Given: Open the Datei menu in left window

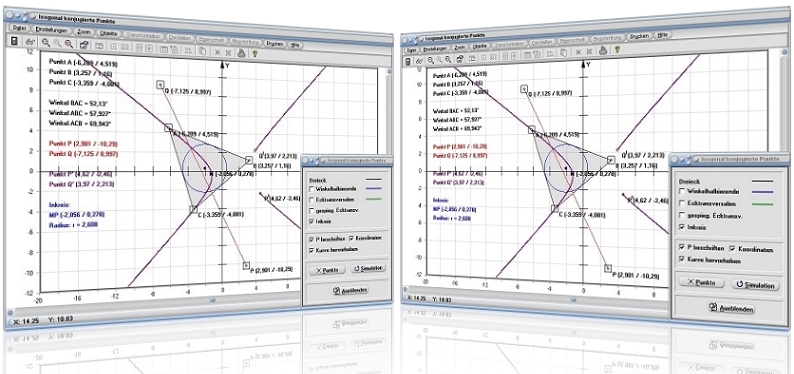Looking at the screenshot, I should coord(19,28).
